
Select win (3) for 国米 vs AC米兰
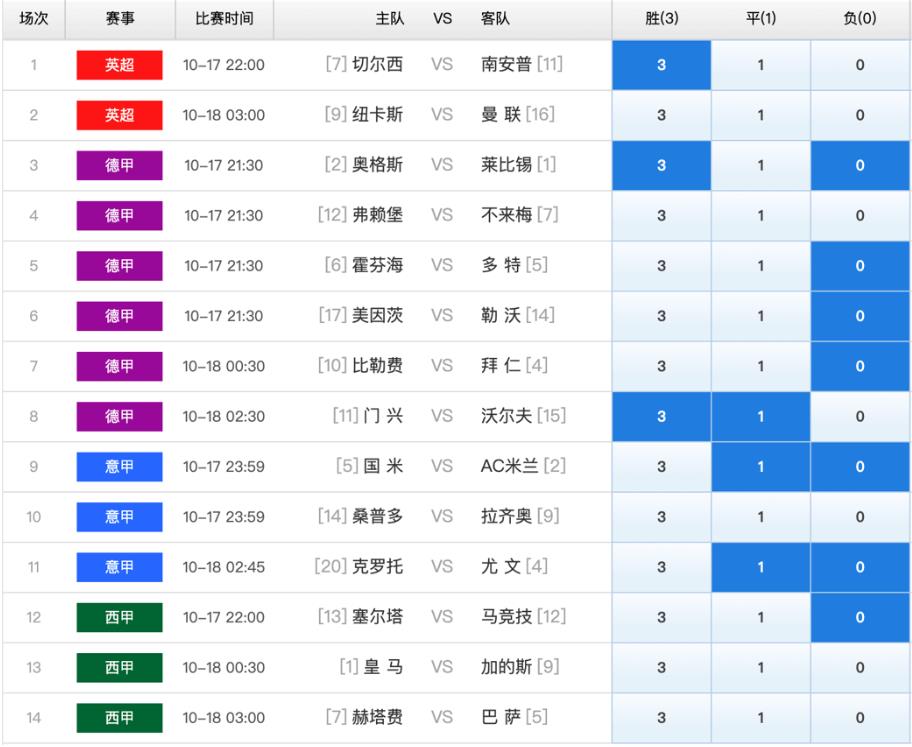661,467
